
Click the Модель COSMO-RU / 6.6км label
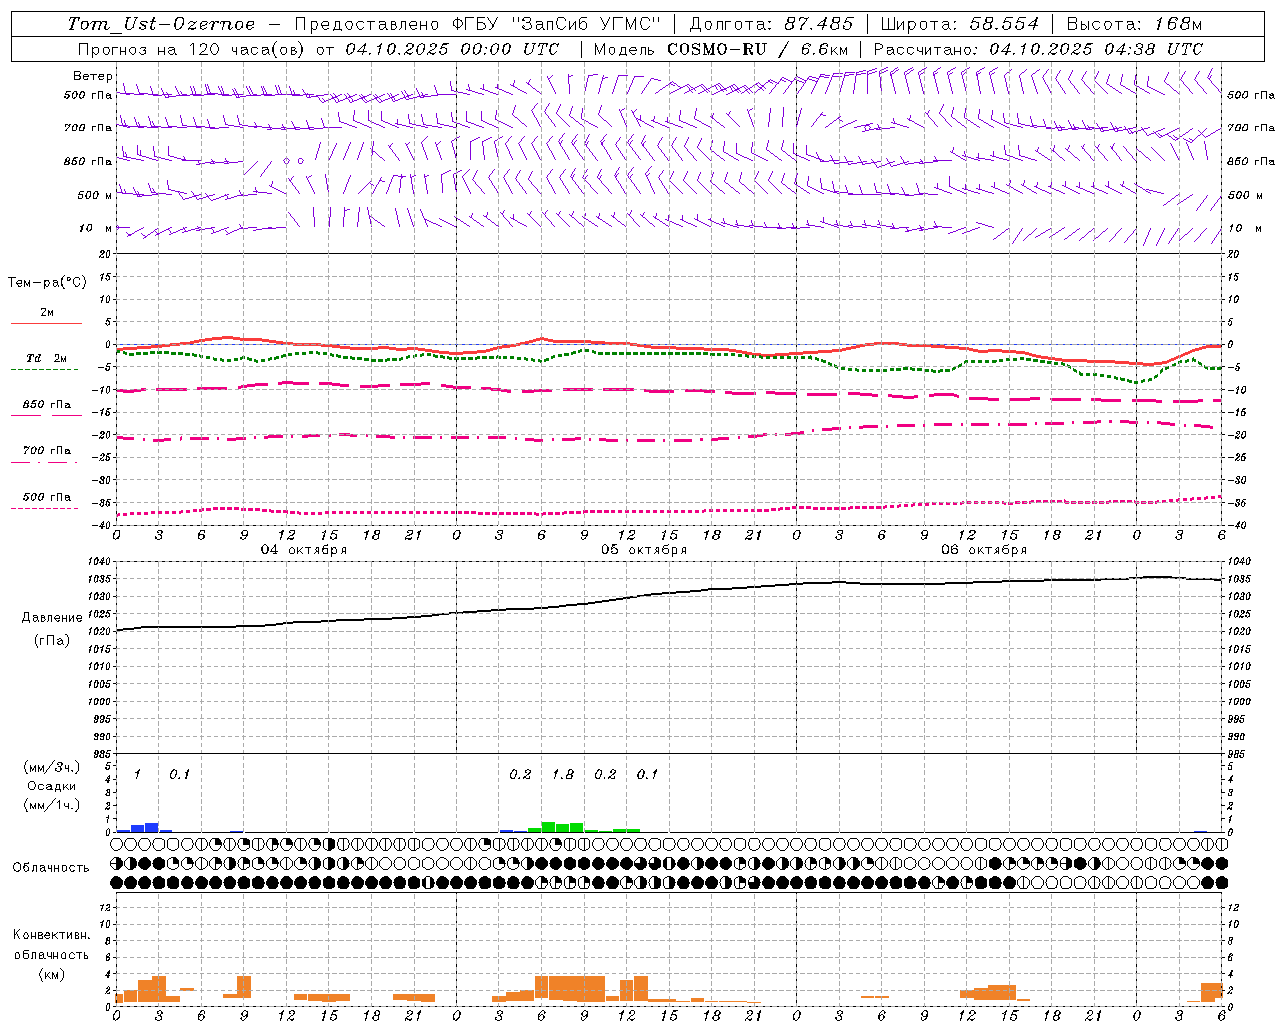[x=720, y=49]
